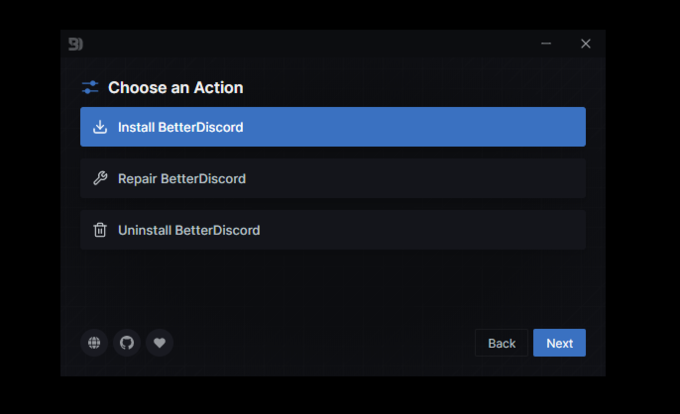Screen dimensions: 680x414
Task: Click the heart donate icon
Action: [x=160, y=342]
